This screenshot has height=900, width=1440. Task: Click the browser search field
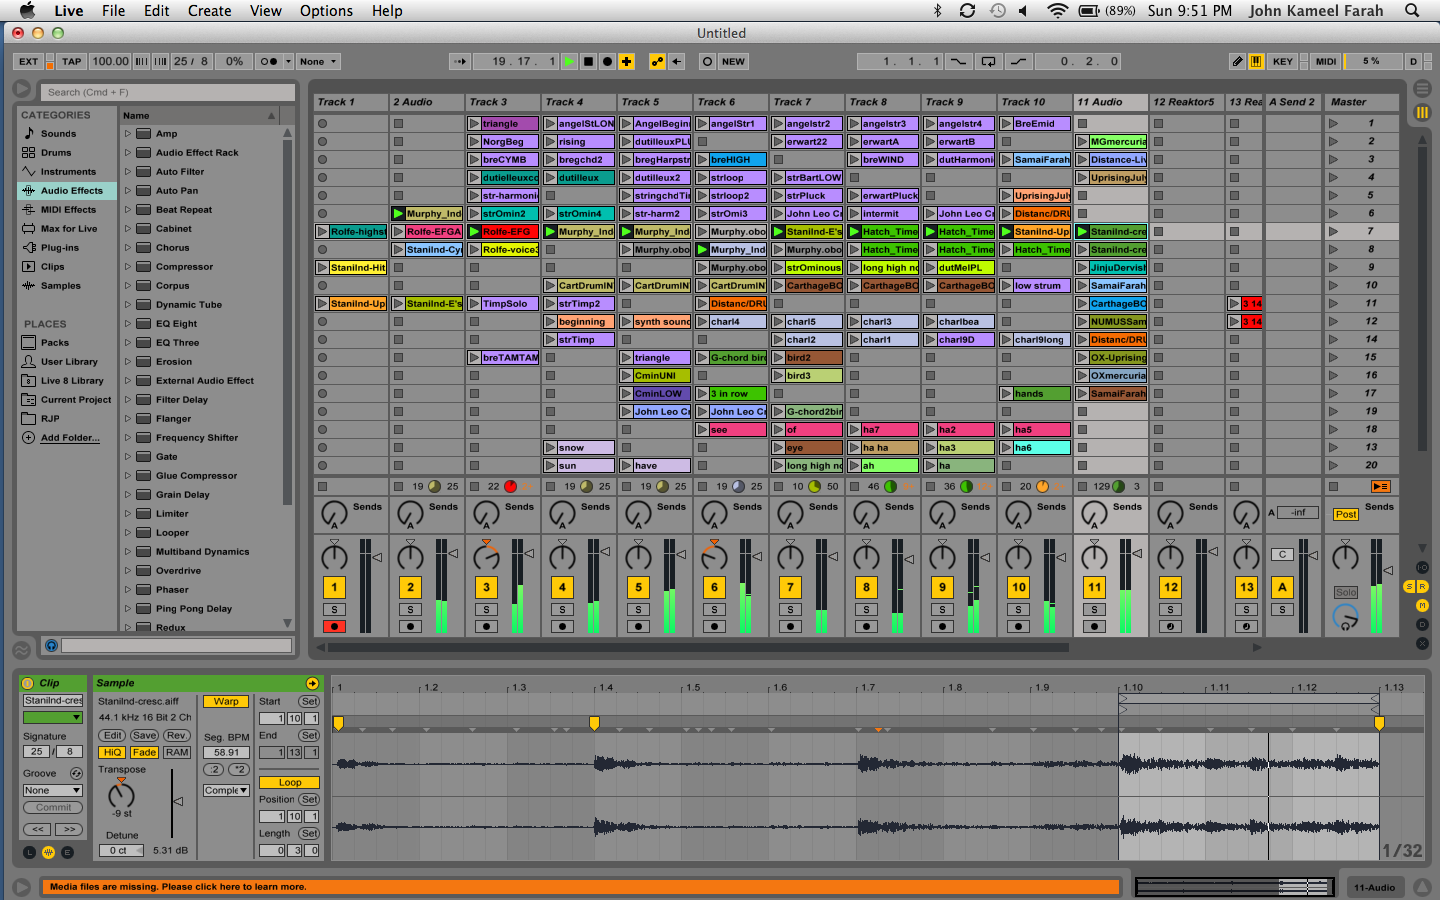[x=168, y=92]
